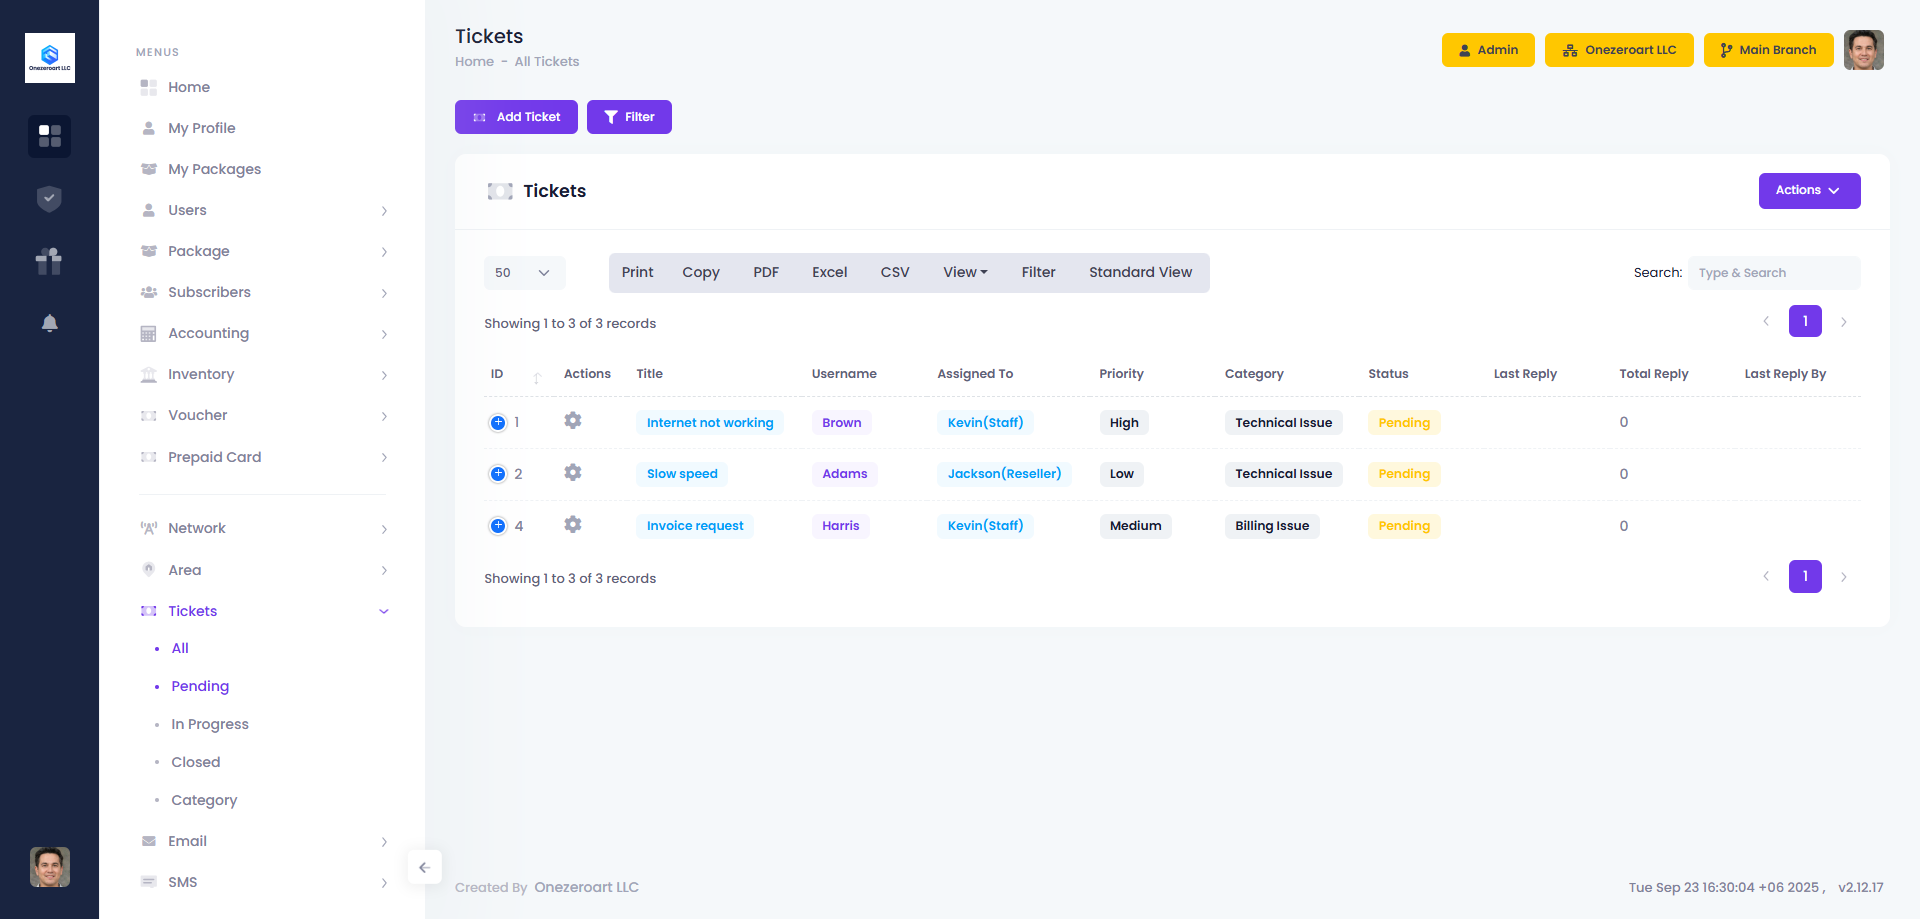Click the Add Ticket button
The image size is (1920, 919).
point(516,117)
